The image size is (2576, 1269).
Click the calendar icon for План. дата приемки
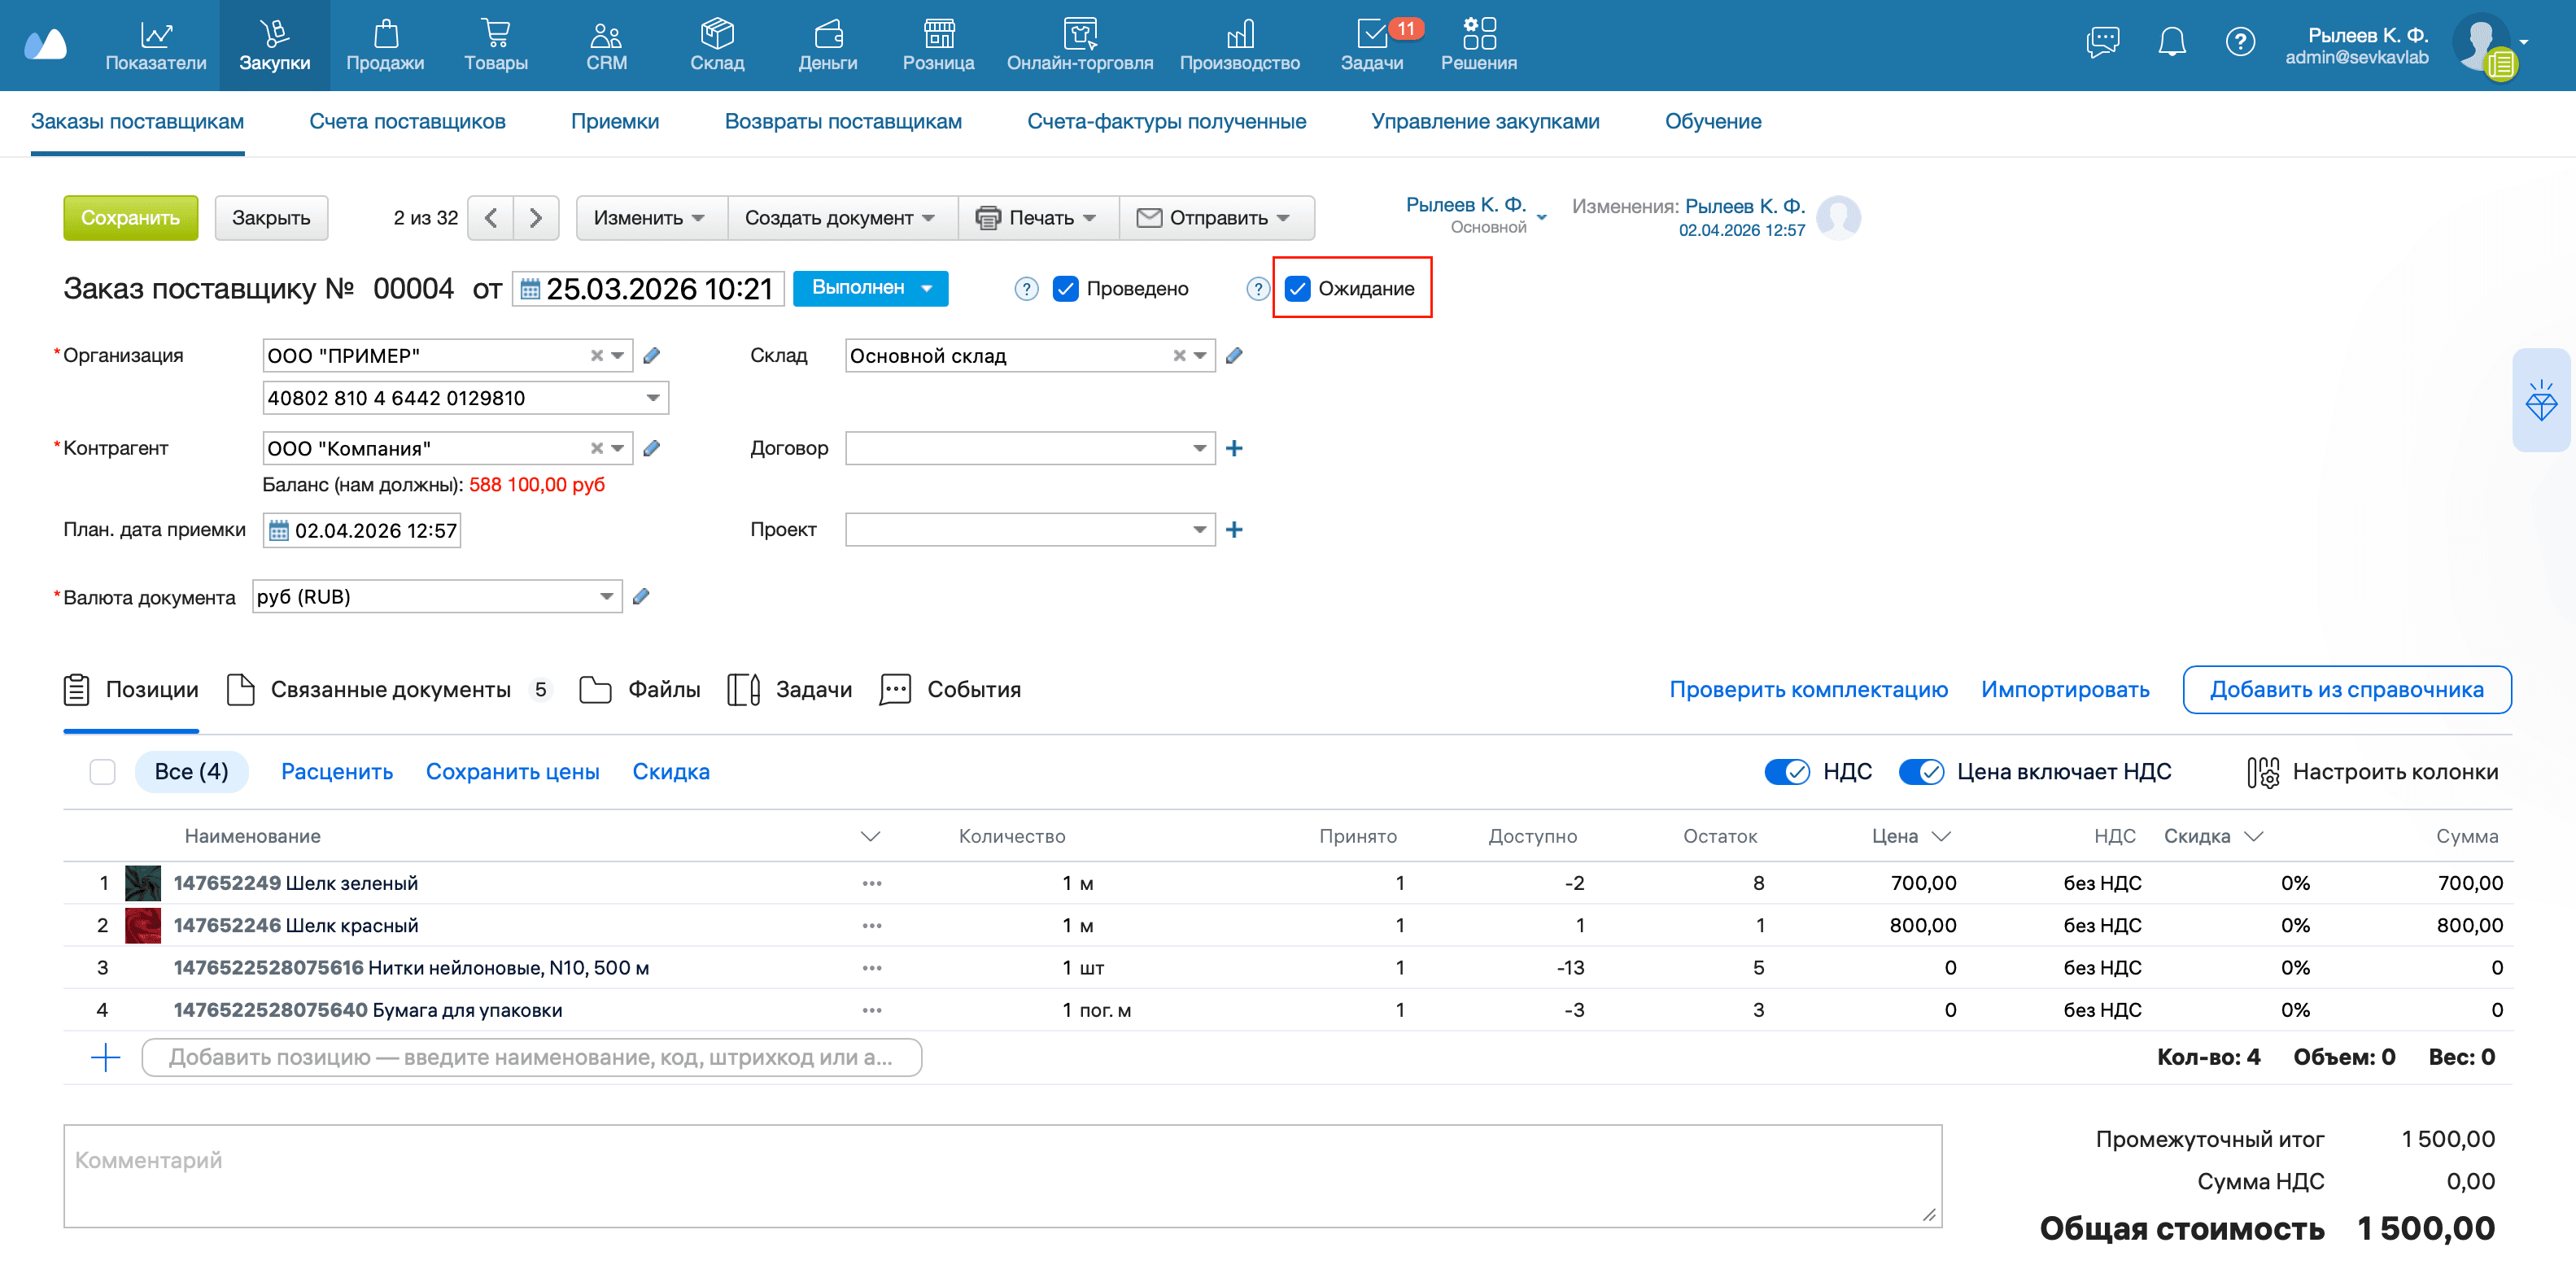point(279,531)
